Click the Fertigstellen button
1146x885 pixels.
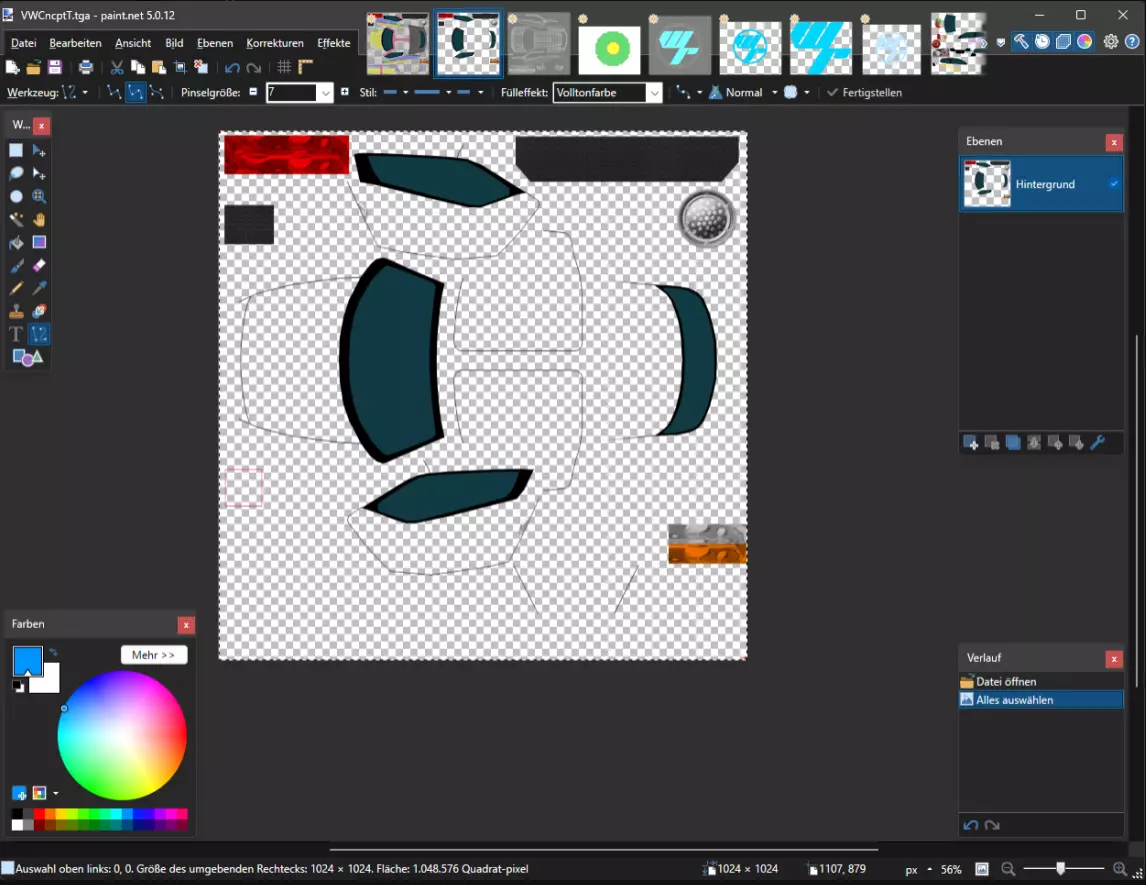(x=864, y=93)
